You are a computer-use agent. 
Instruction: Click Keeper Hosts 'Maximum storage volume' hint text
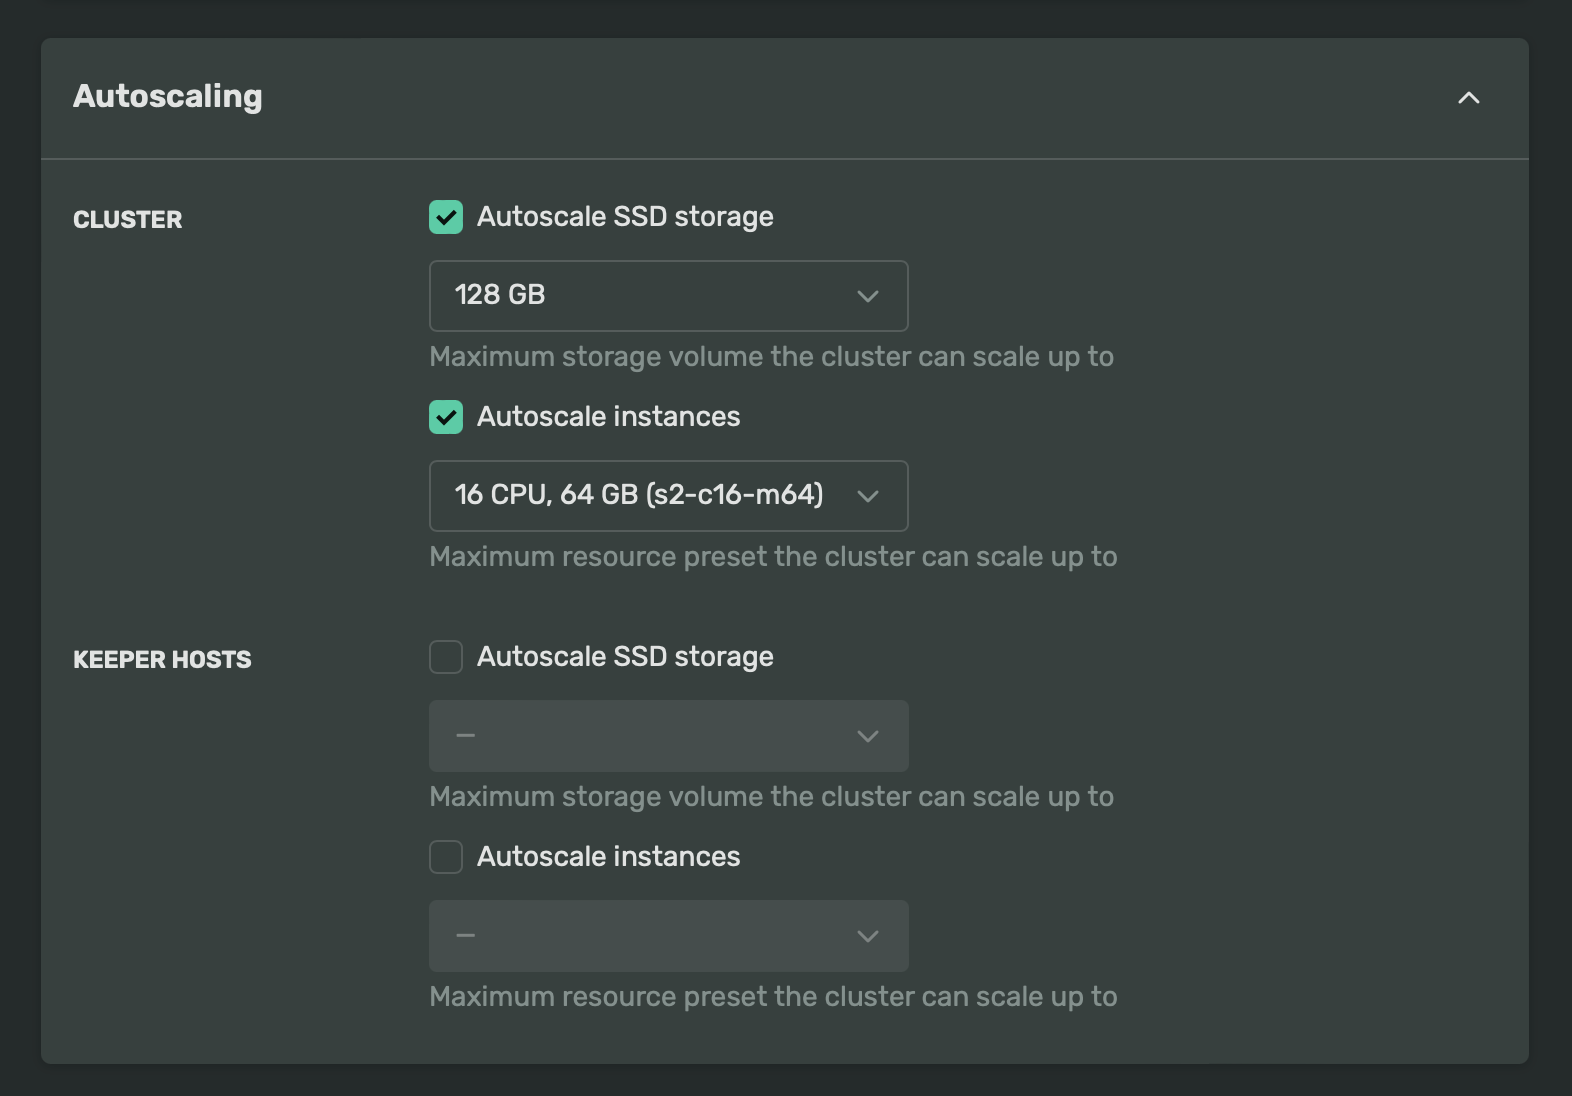coord(771,797)
